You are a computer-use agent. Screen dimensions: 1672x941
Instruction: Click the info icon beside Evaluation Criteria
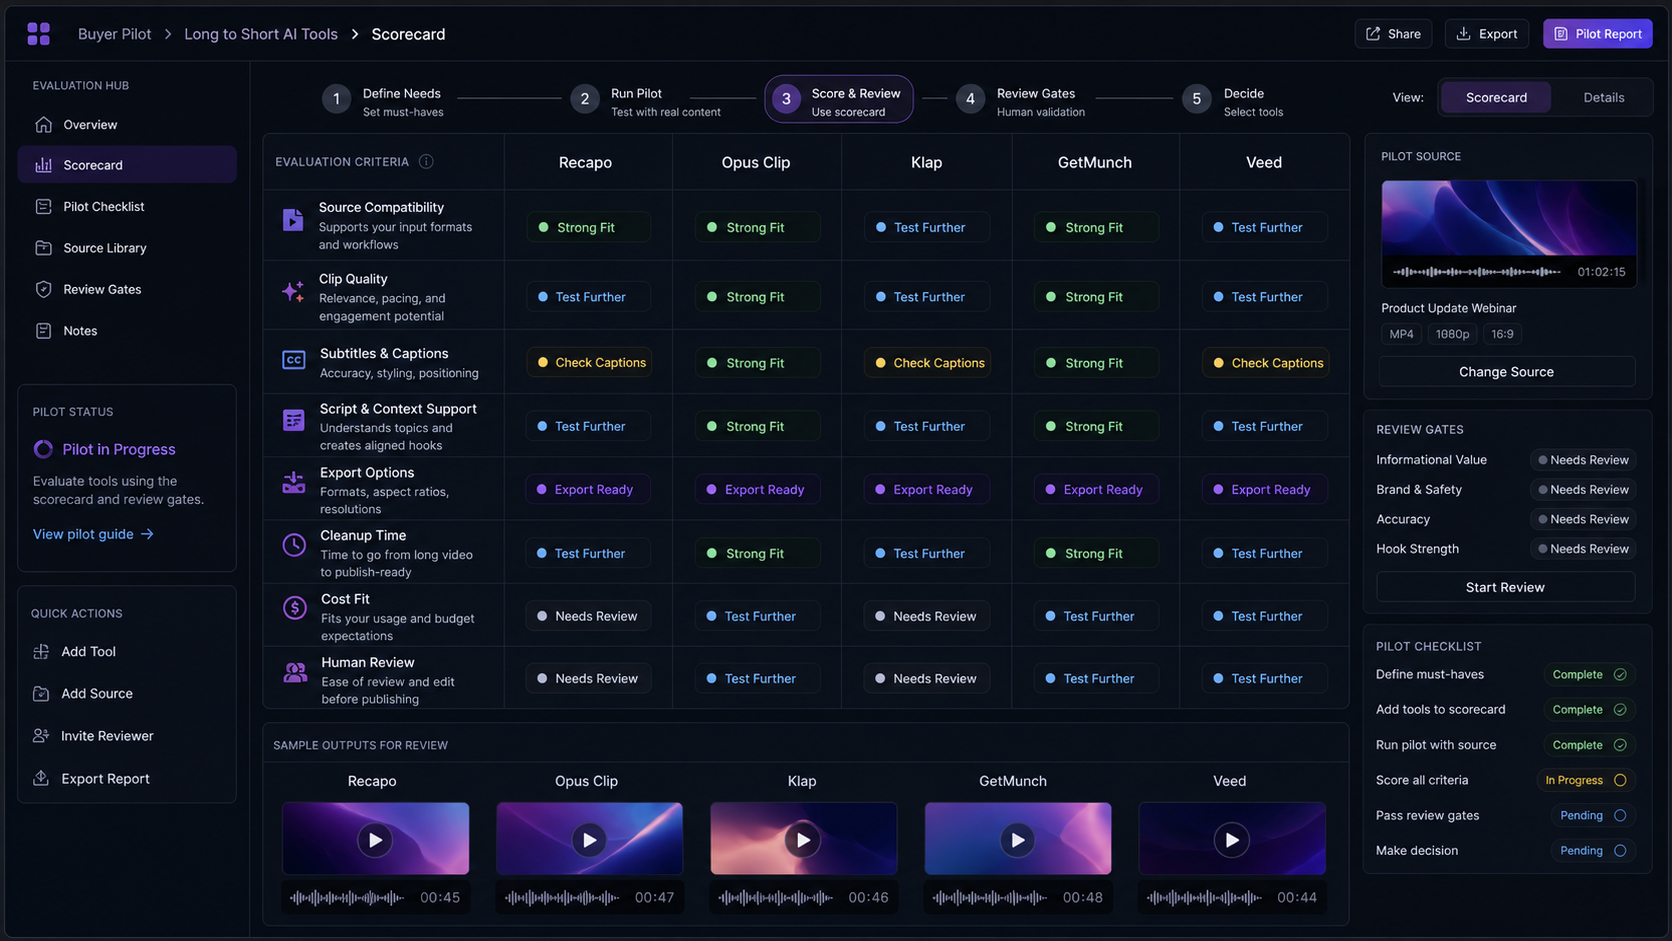(x=426, y=162)
